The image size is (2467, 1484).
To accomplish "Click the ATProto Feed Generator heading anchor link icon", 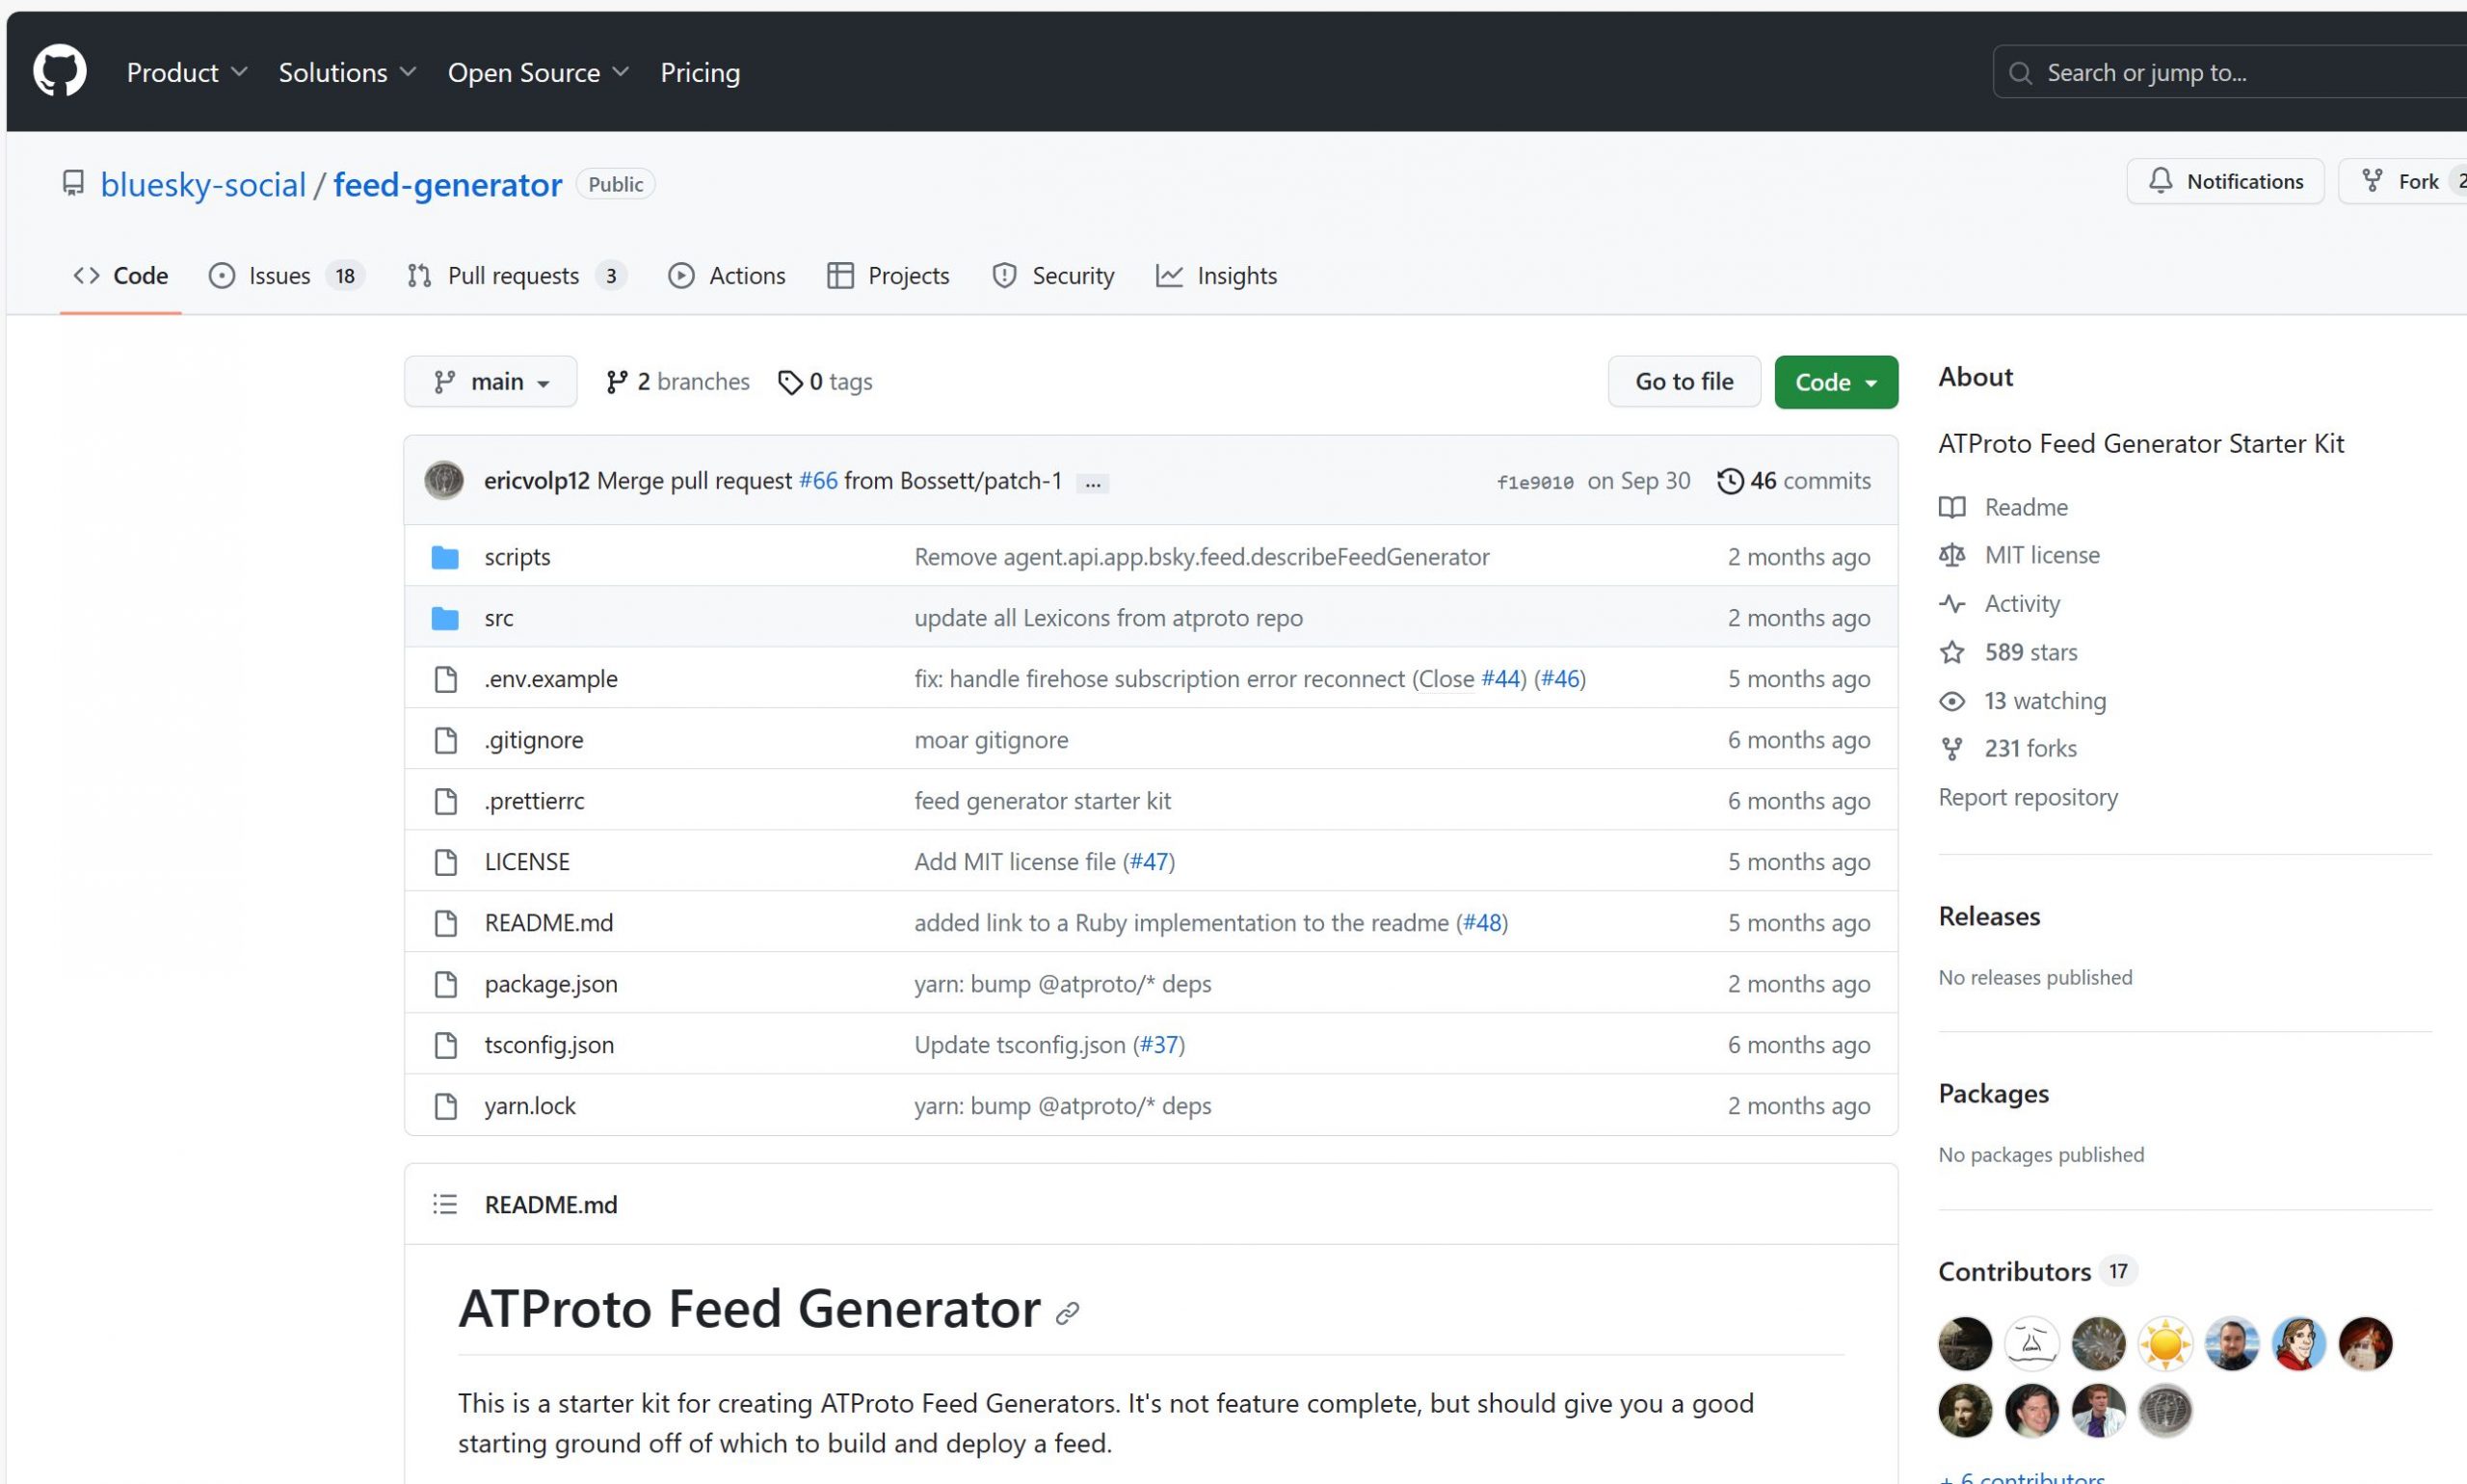I will point(1068,1312).
